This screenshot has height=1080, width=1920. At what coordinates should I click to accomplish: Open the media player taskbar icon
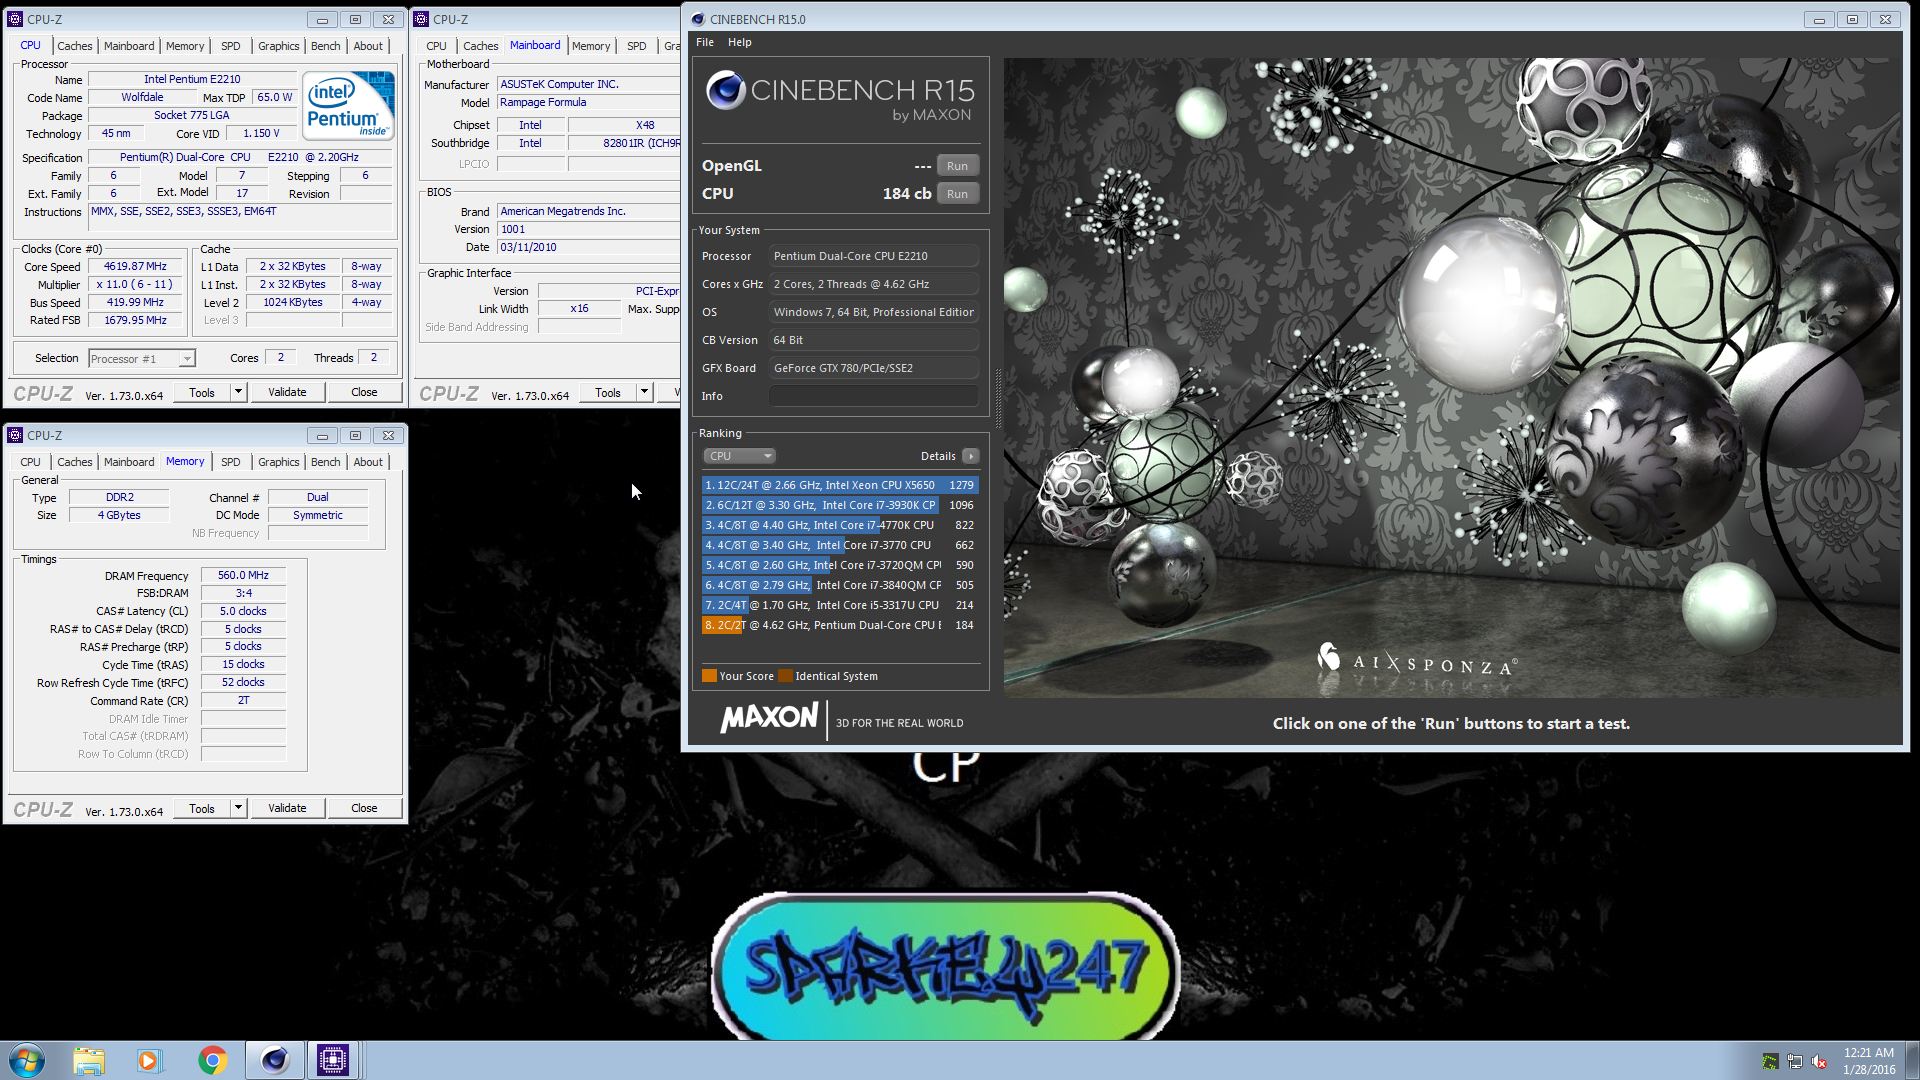tap(149, 1060)
